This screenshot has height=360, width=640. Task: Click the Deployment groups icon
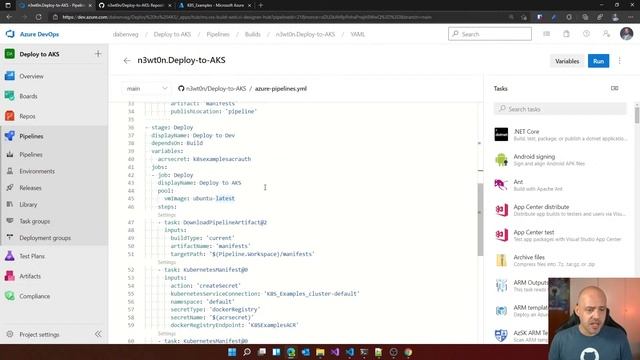click(10, 238)
